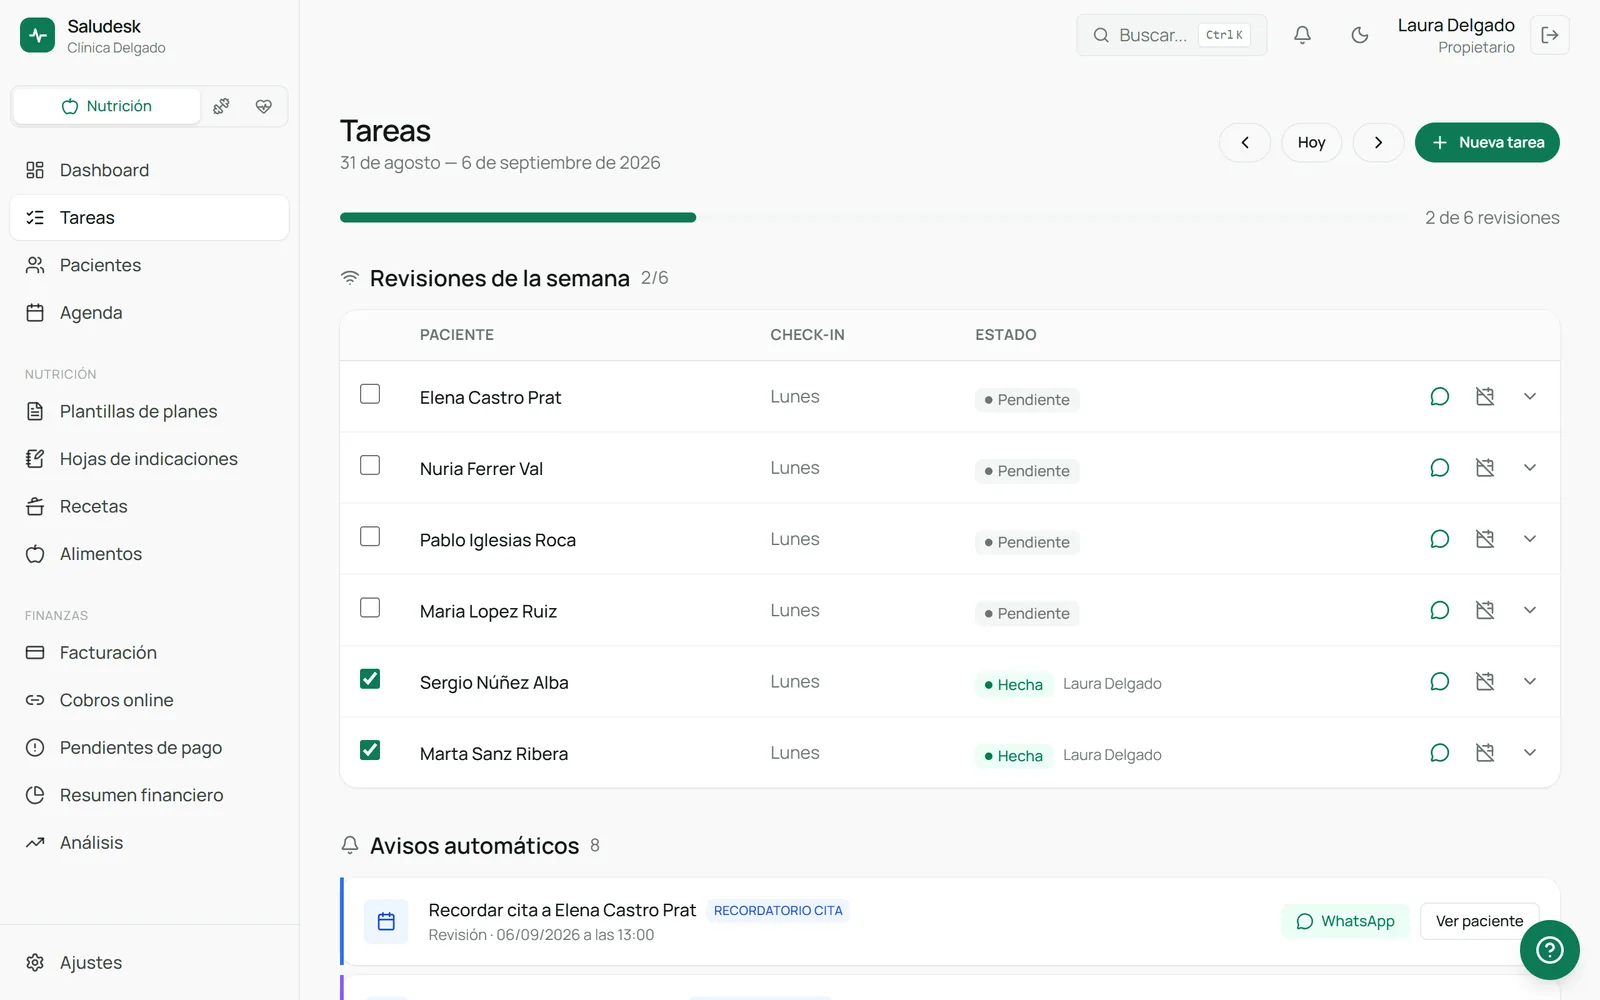Jump to current week with Hoy button
1600x1000 pixels.
point(1311,142)
